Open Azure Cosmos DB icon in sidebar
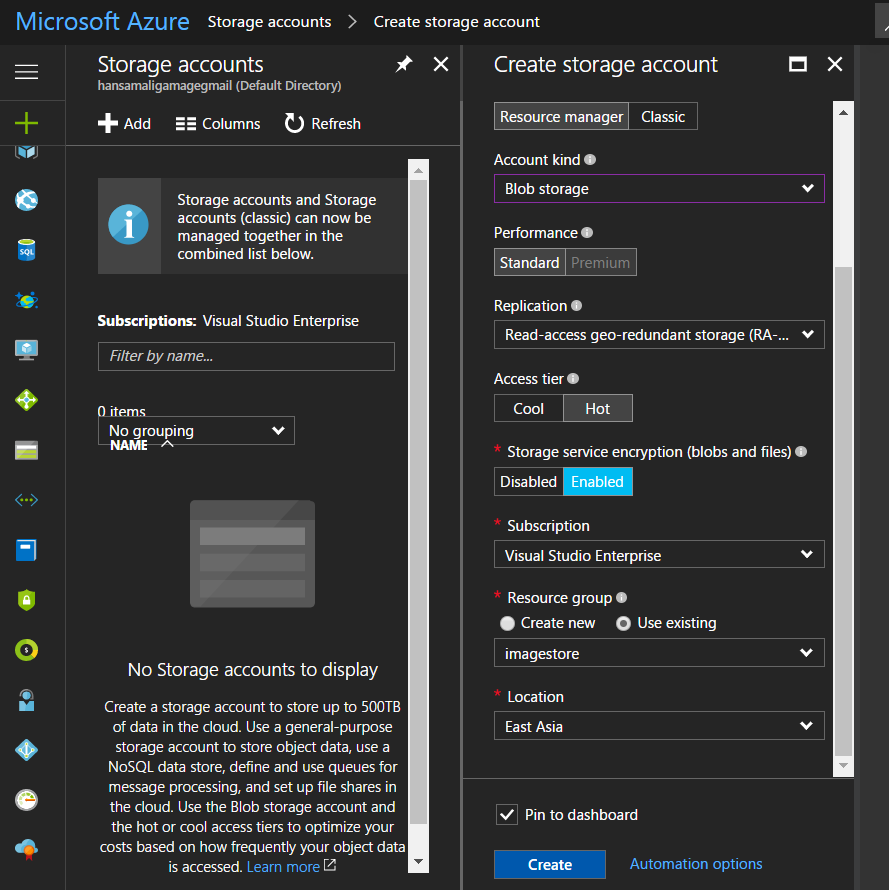 point(27,300)
